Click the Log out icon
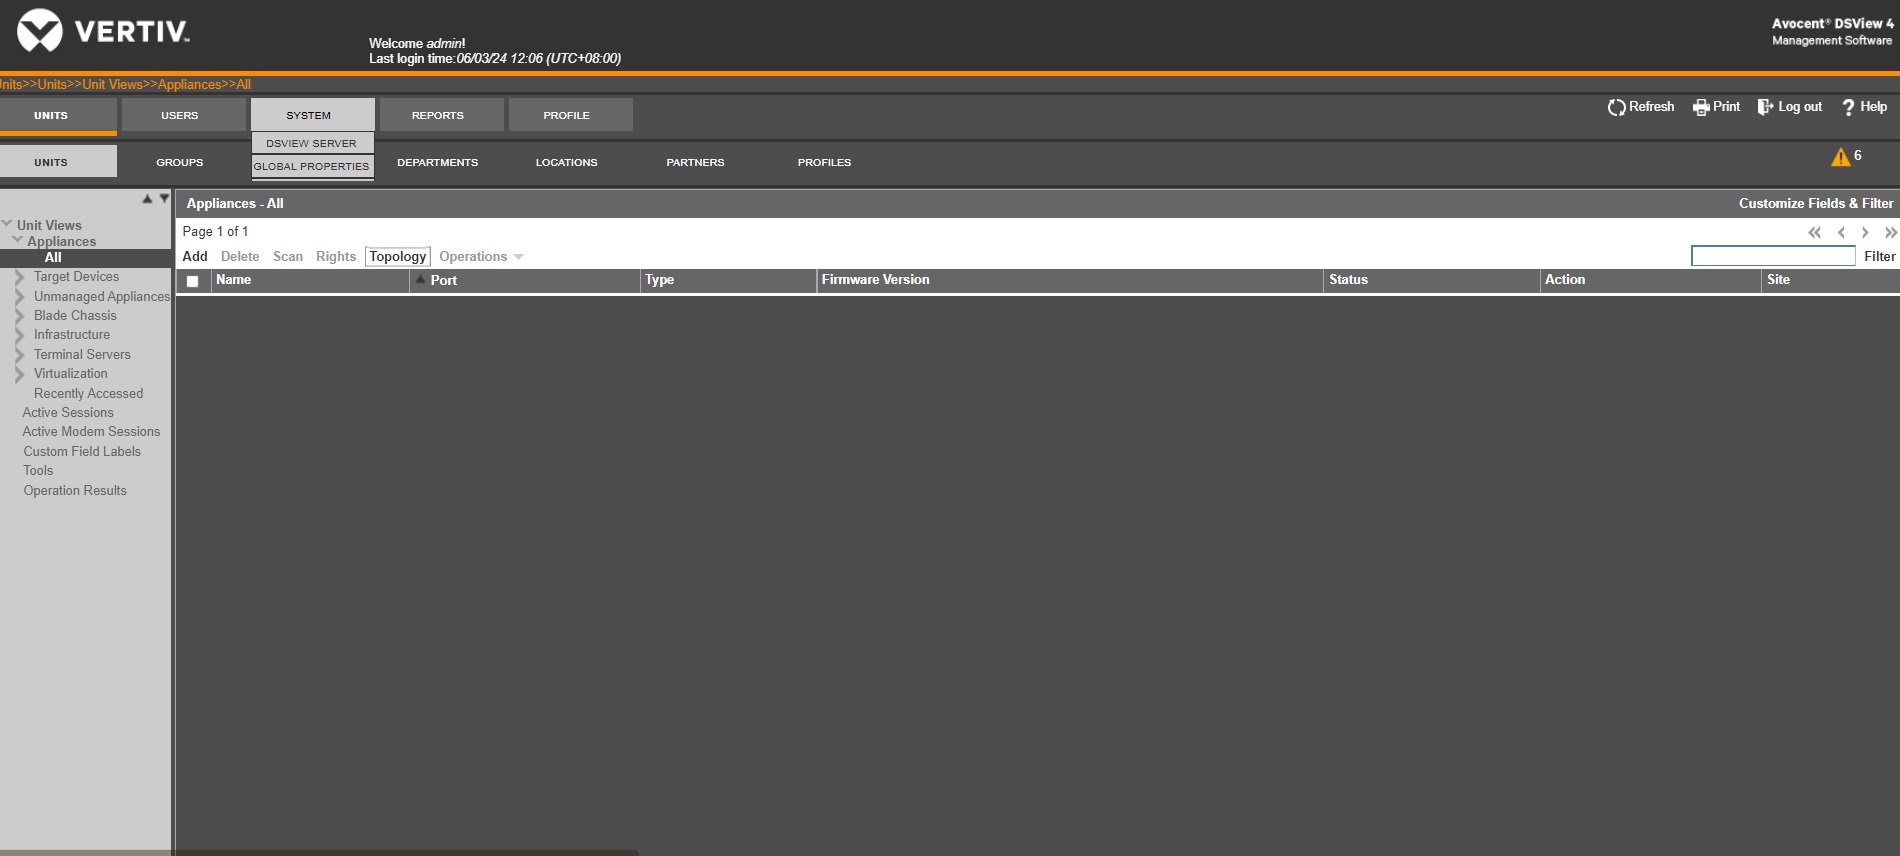 (1765, 107)
